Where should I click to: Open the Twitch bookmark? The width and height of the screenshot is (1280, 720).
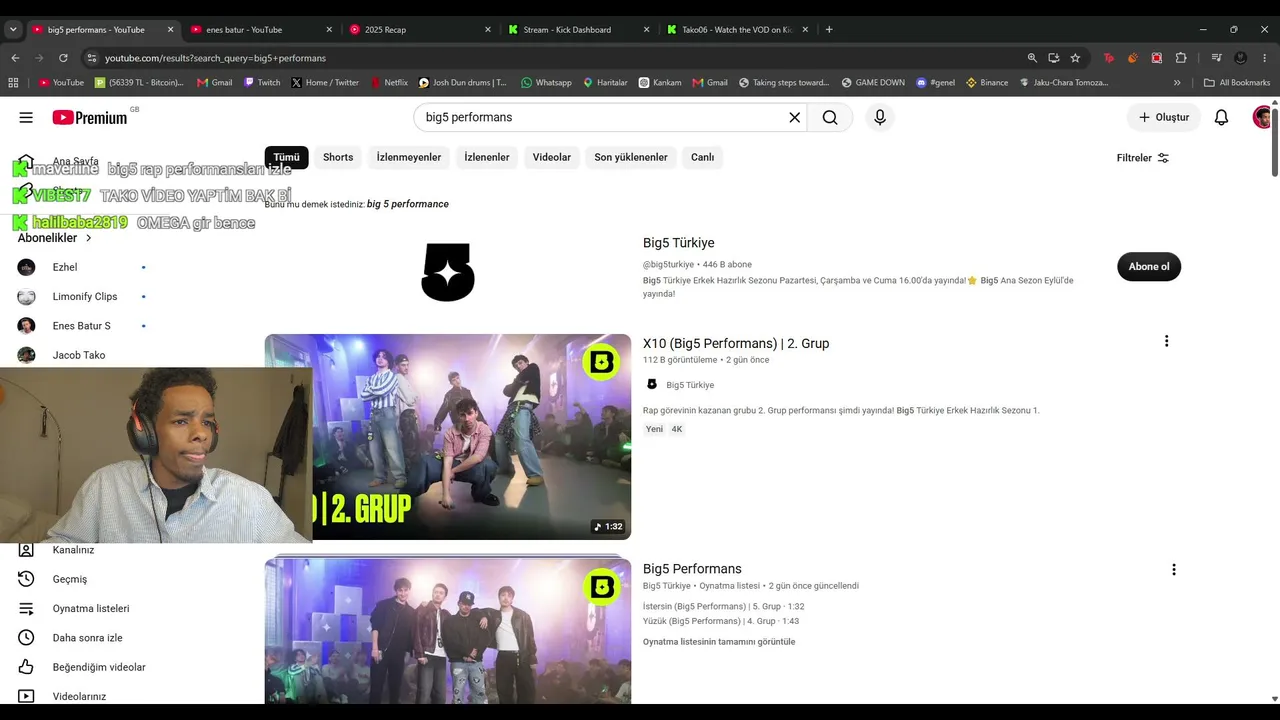tap(262, 83)
